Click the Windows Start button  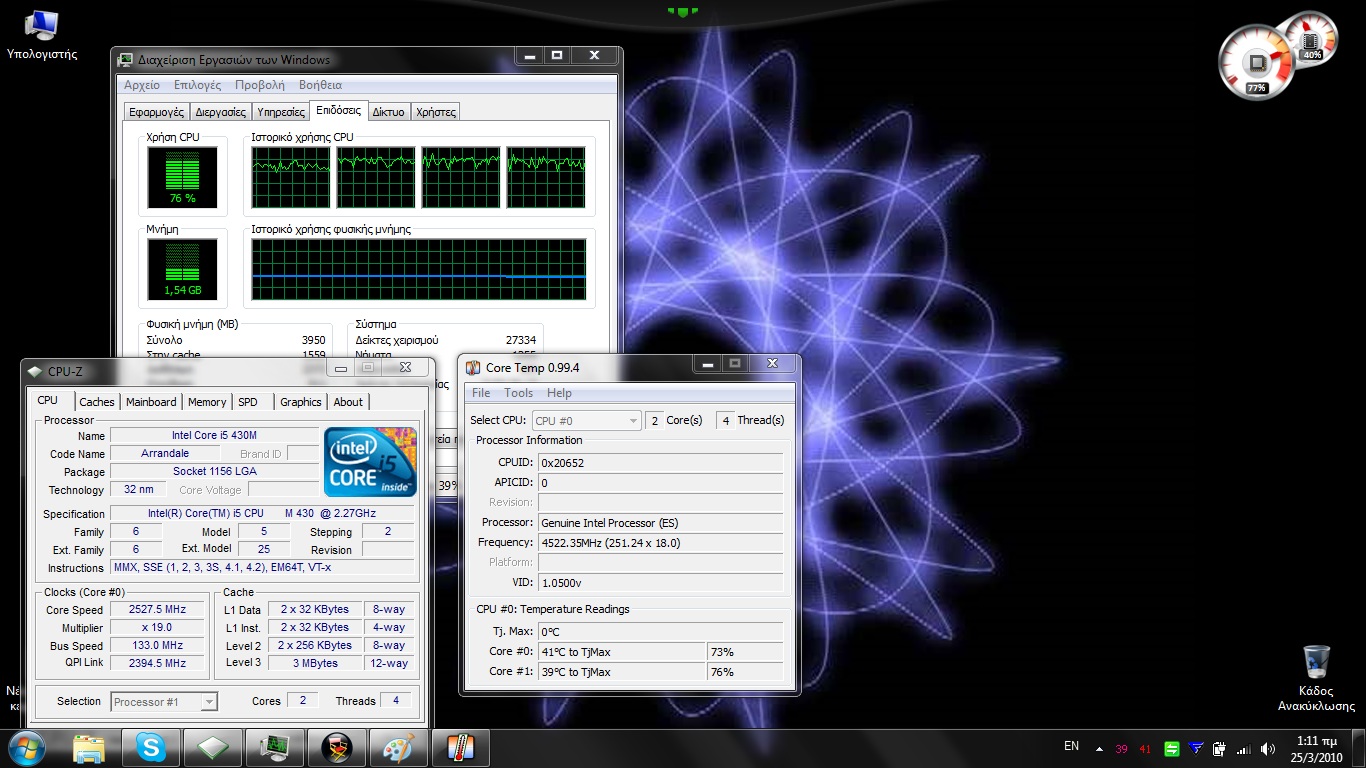click(x=27, y=747)
